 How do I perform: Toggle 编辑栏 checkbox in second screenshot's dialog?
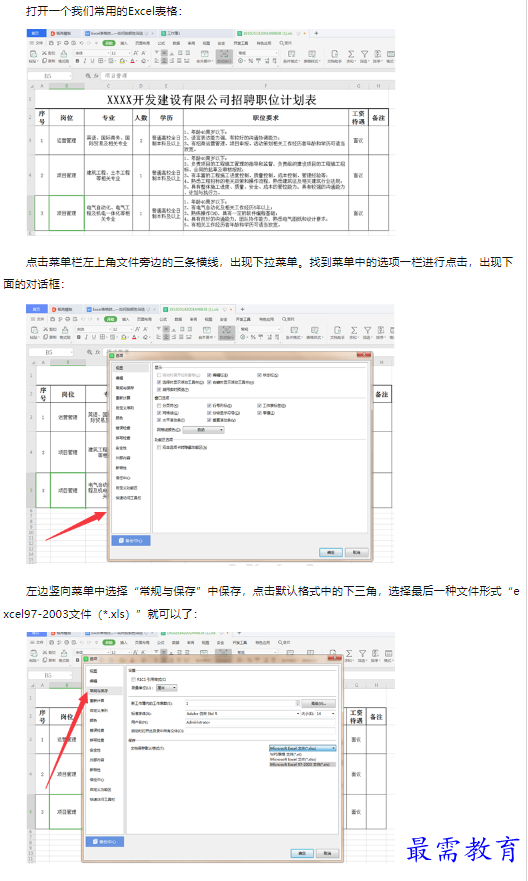pyautogui.click(x=209, y=375)
